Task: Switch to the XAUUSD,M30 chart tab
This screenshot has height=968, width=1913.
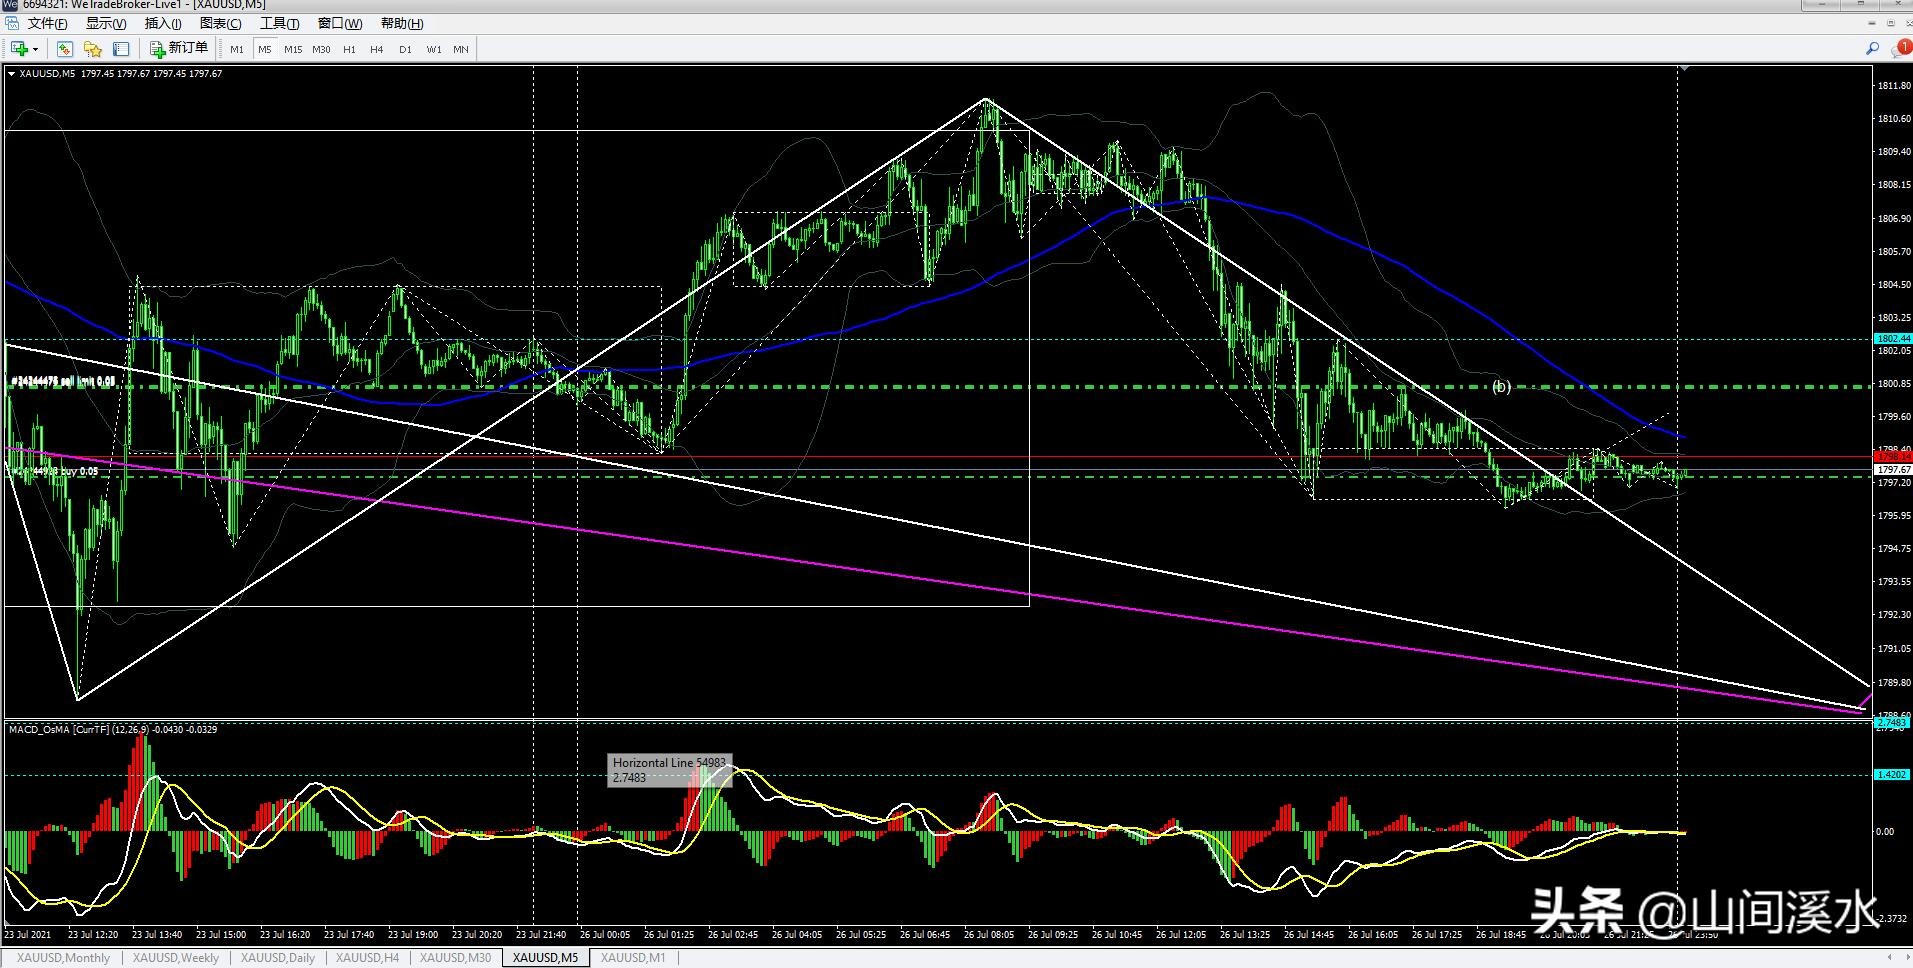Action: tap(456, 958)
